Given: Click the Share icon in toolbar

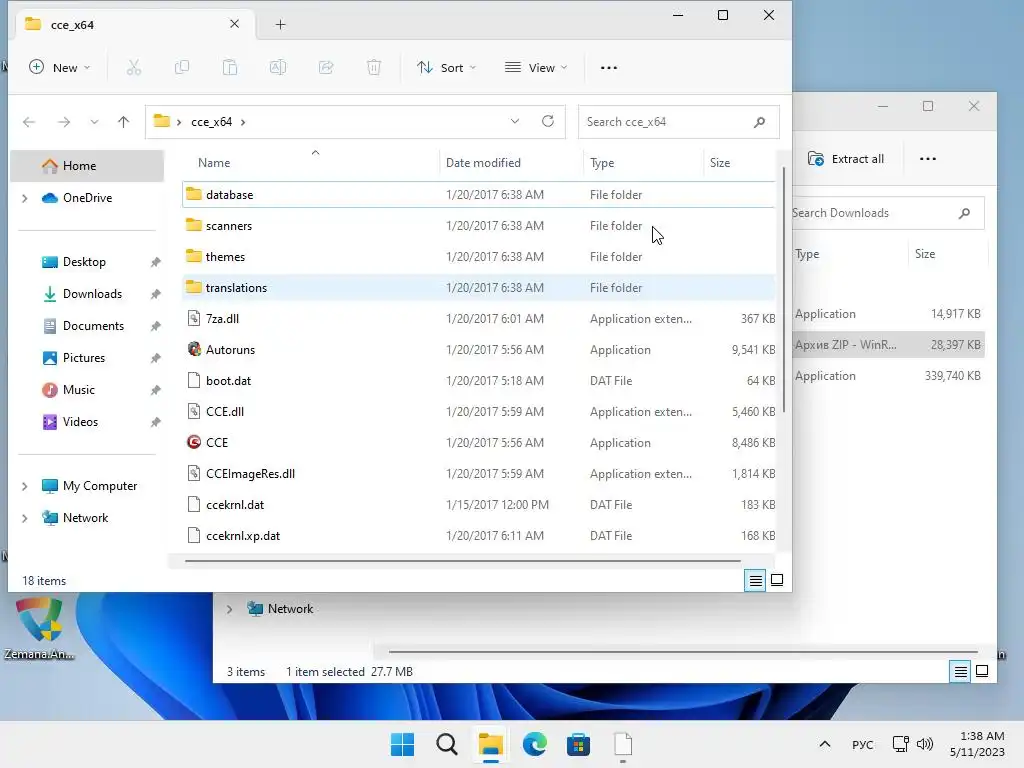Looking at the screenshot, I should [326, 67].
